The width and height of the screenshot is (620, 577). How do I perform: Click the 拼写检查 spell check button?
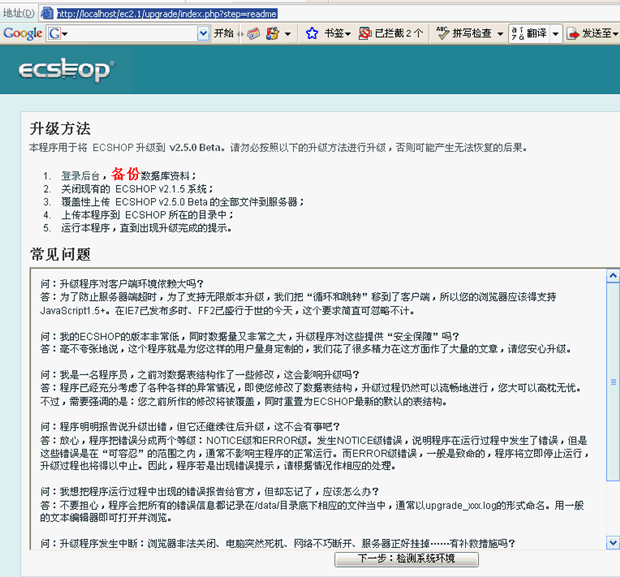(465, 34)
